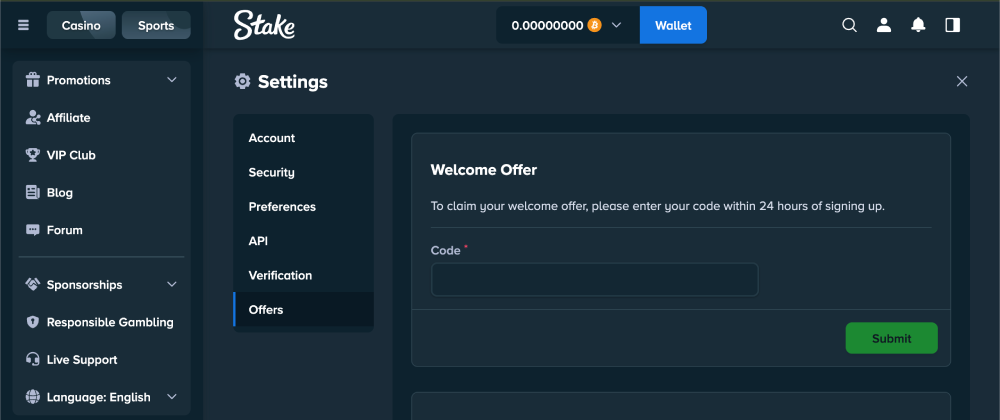Select the Offers settings tab
Image resolution: width=1000 pixels, height=420 pixels.
304,310
